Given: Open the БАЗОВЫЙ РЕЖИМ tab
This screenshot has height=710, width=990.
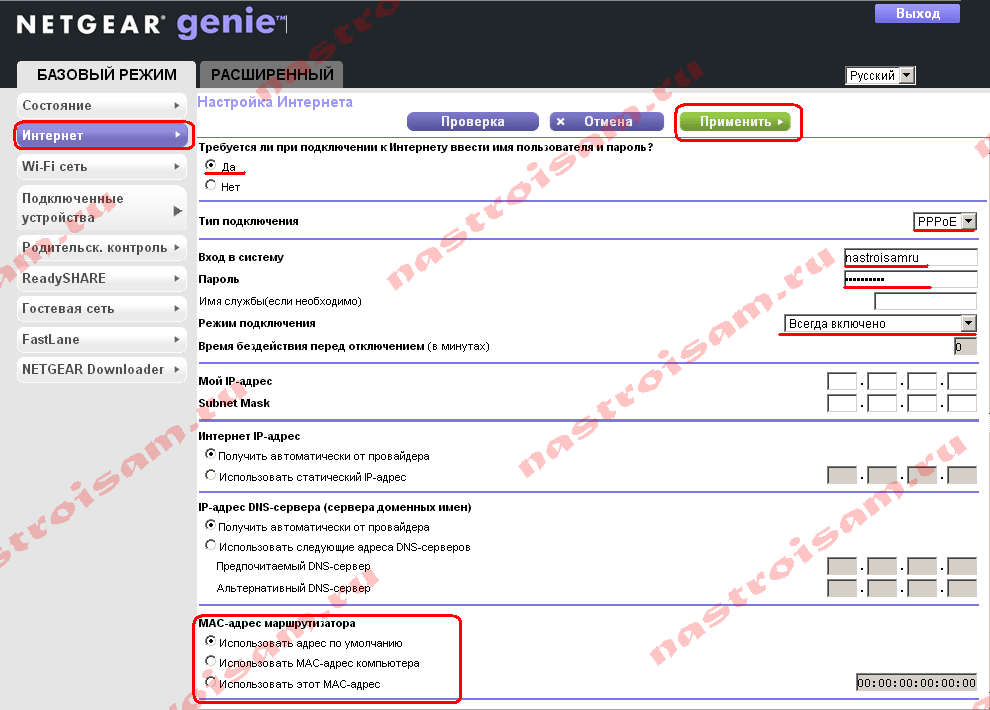Looking at the screenshot, I should tap(107, 75).
